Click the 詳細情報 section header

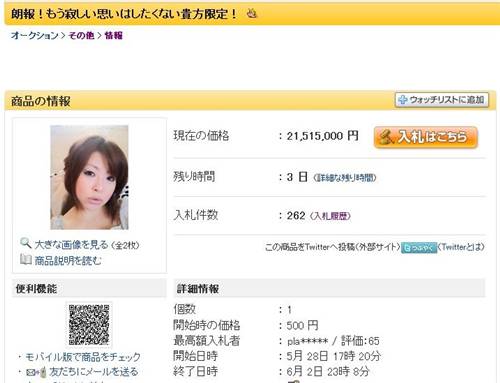pos(329,289)
